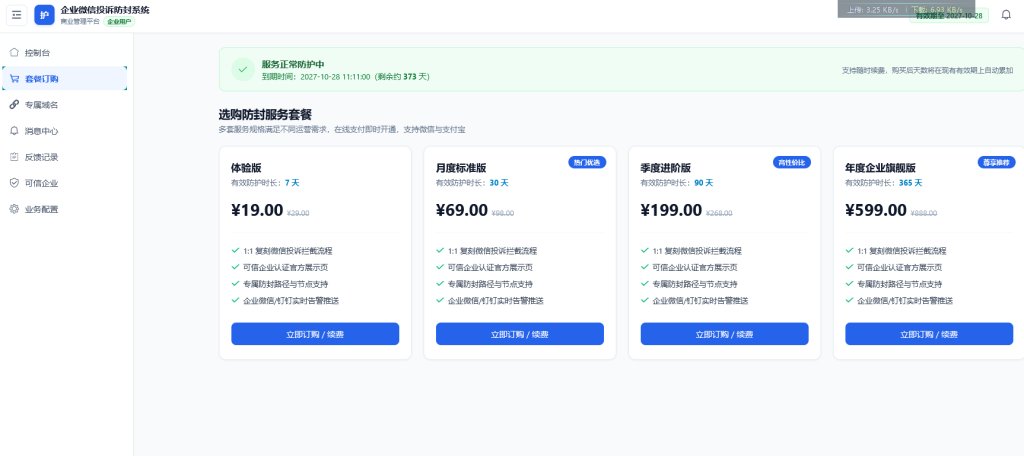Click 有效防护时长 365 天 text
Image resolution: width=1024 pixels, height=456 pixels.
pyautogui.click(x=884, y=183)
